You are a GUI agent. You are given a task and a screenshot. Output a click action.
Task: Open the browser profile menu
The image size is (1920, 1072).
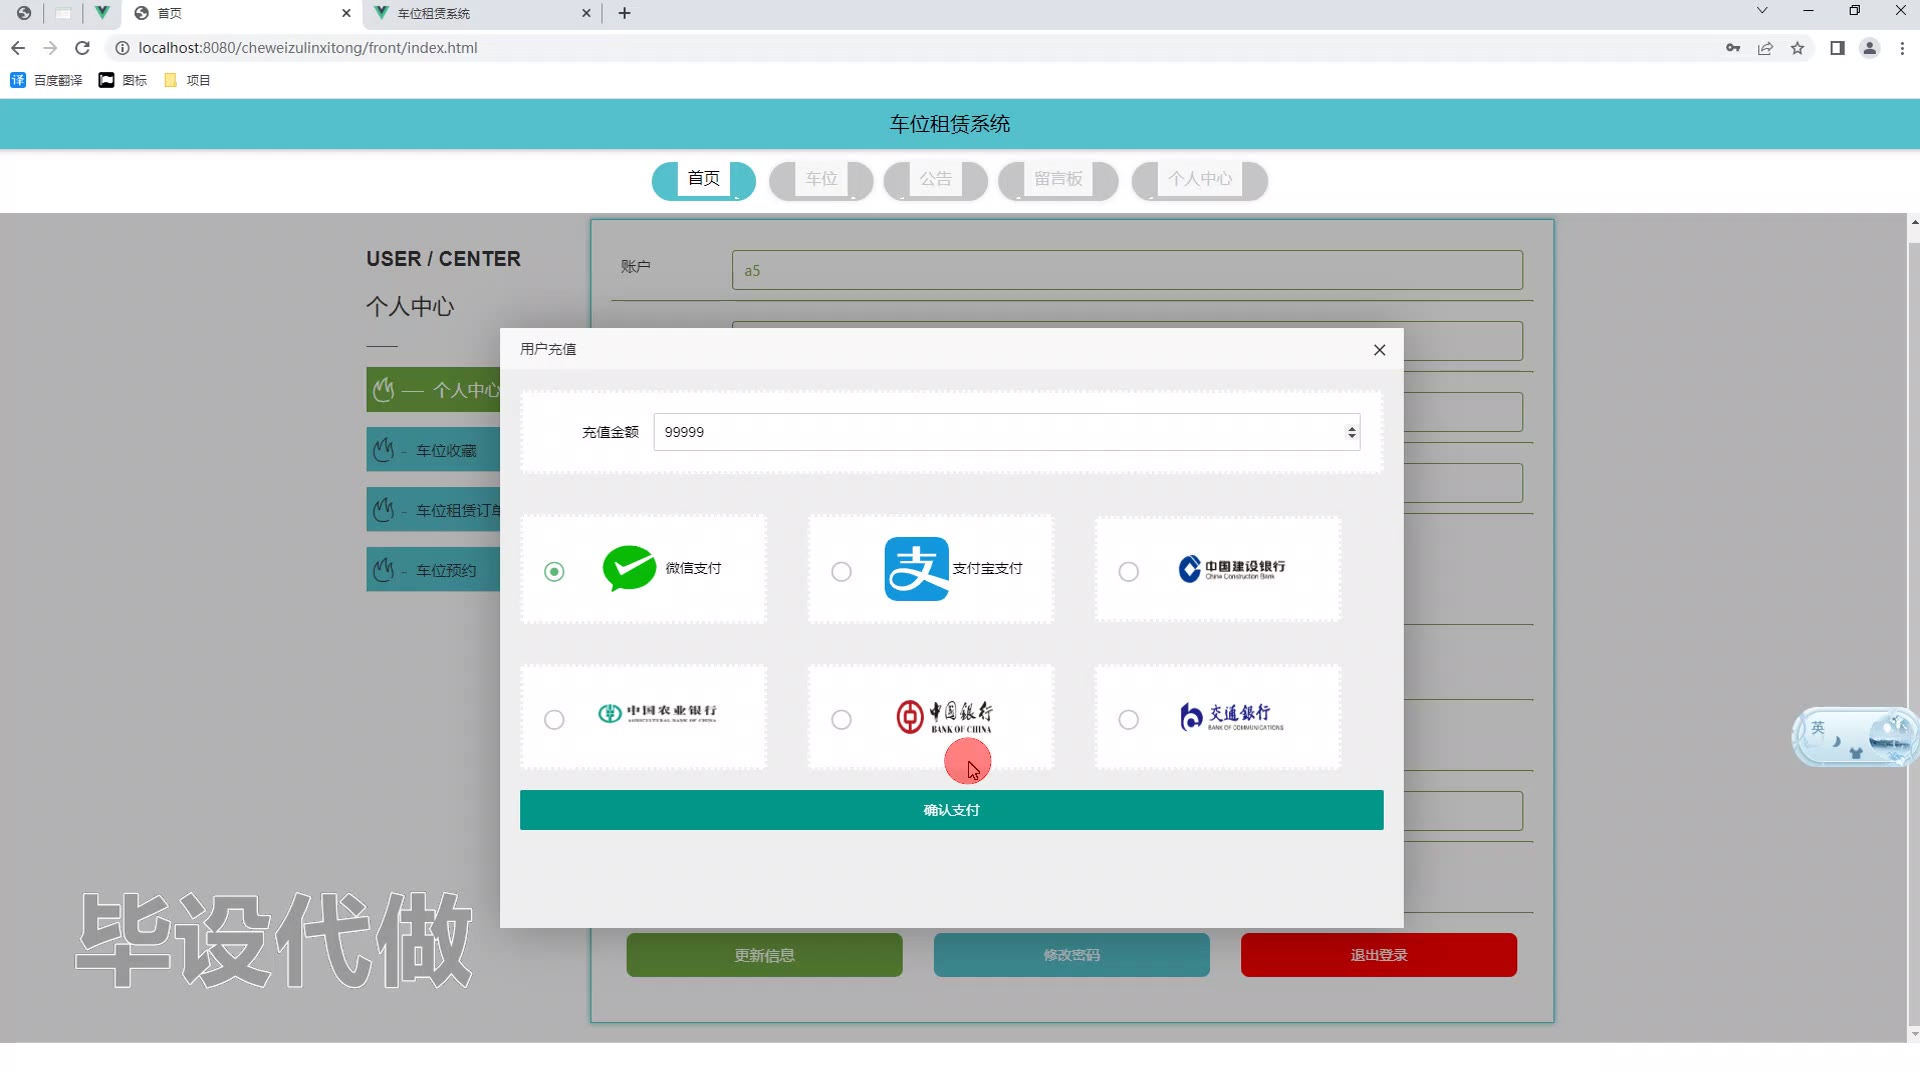tap(1869, 48)
